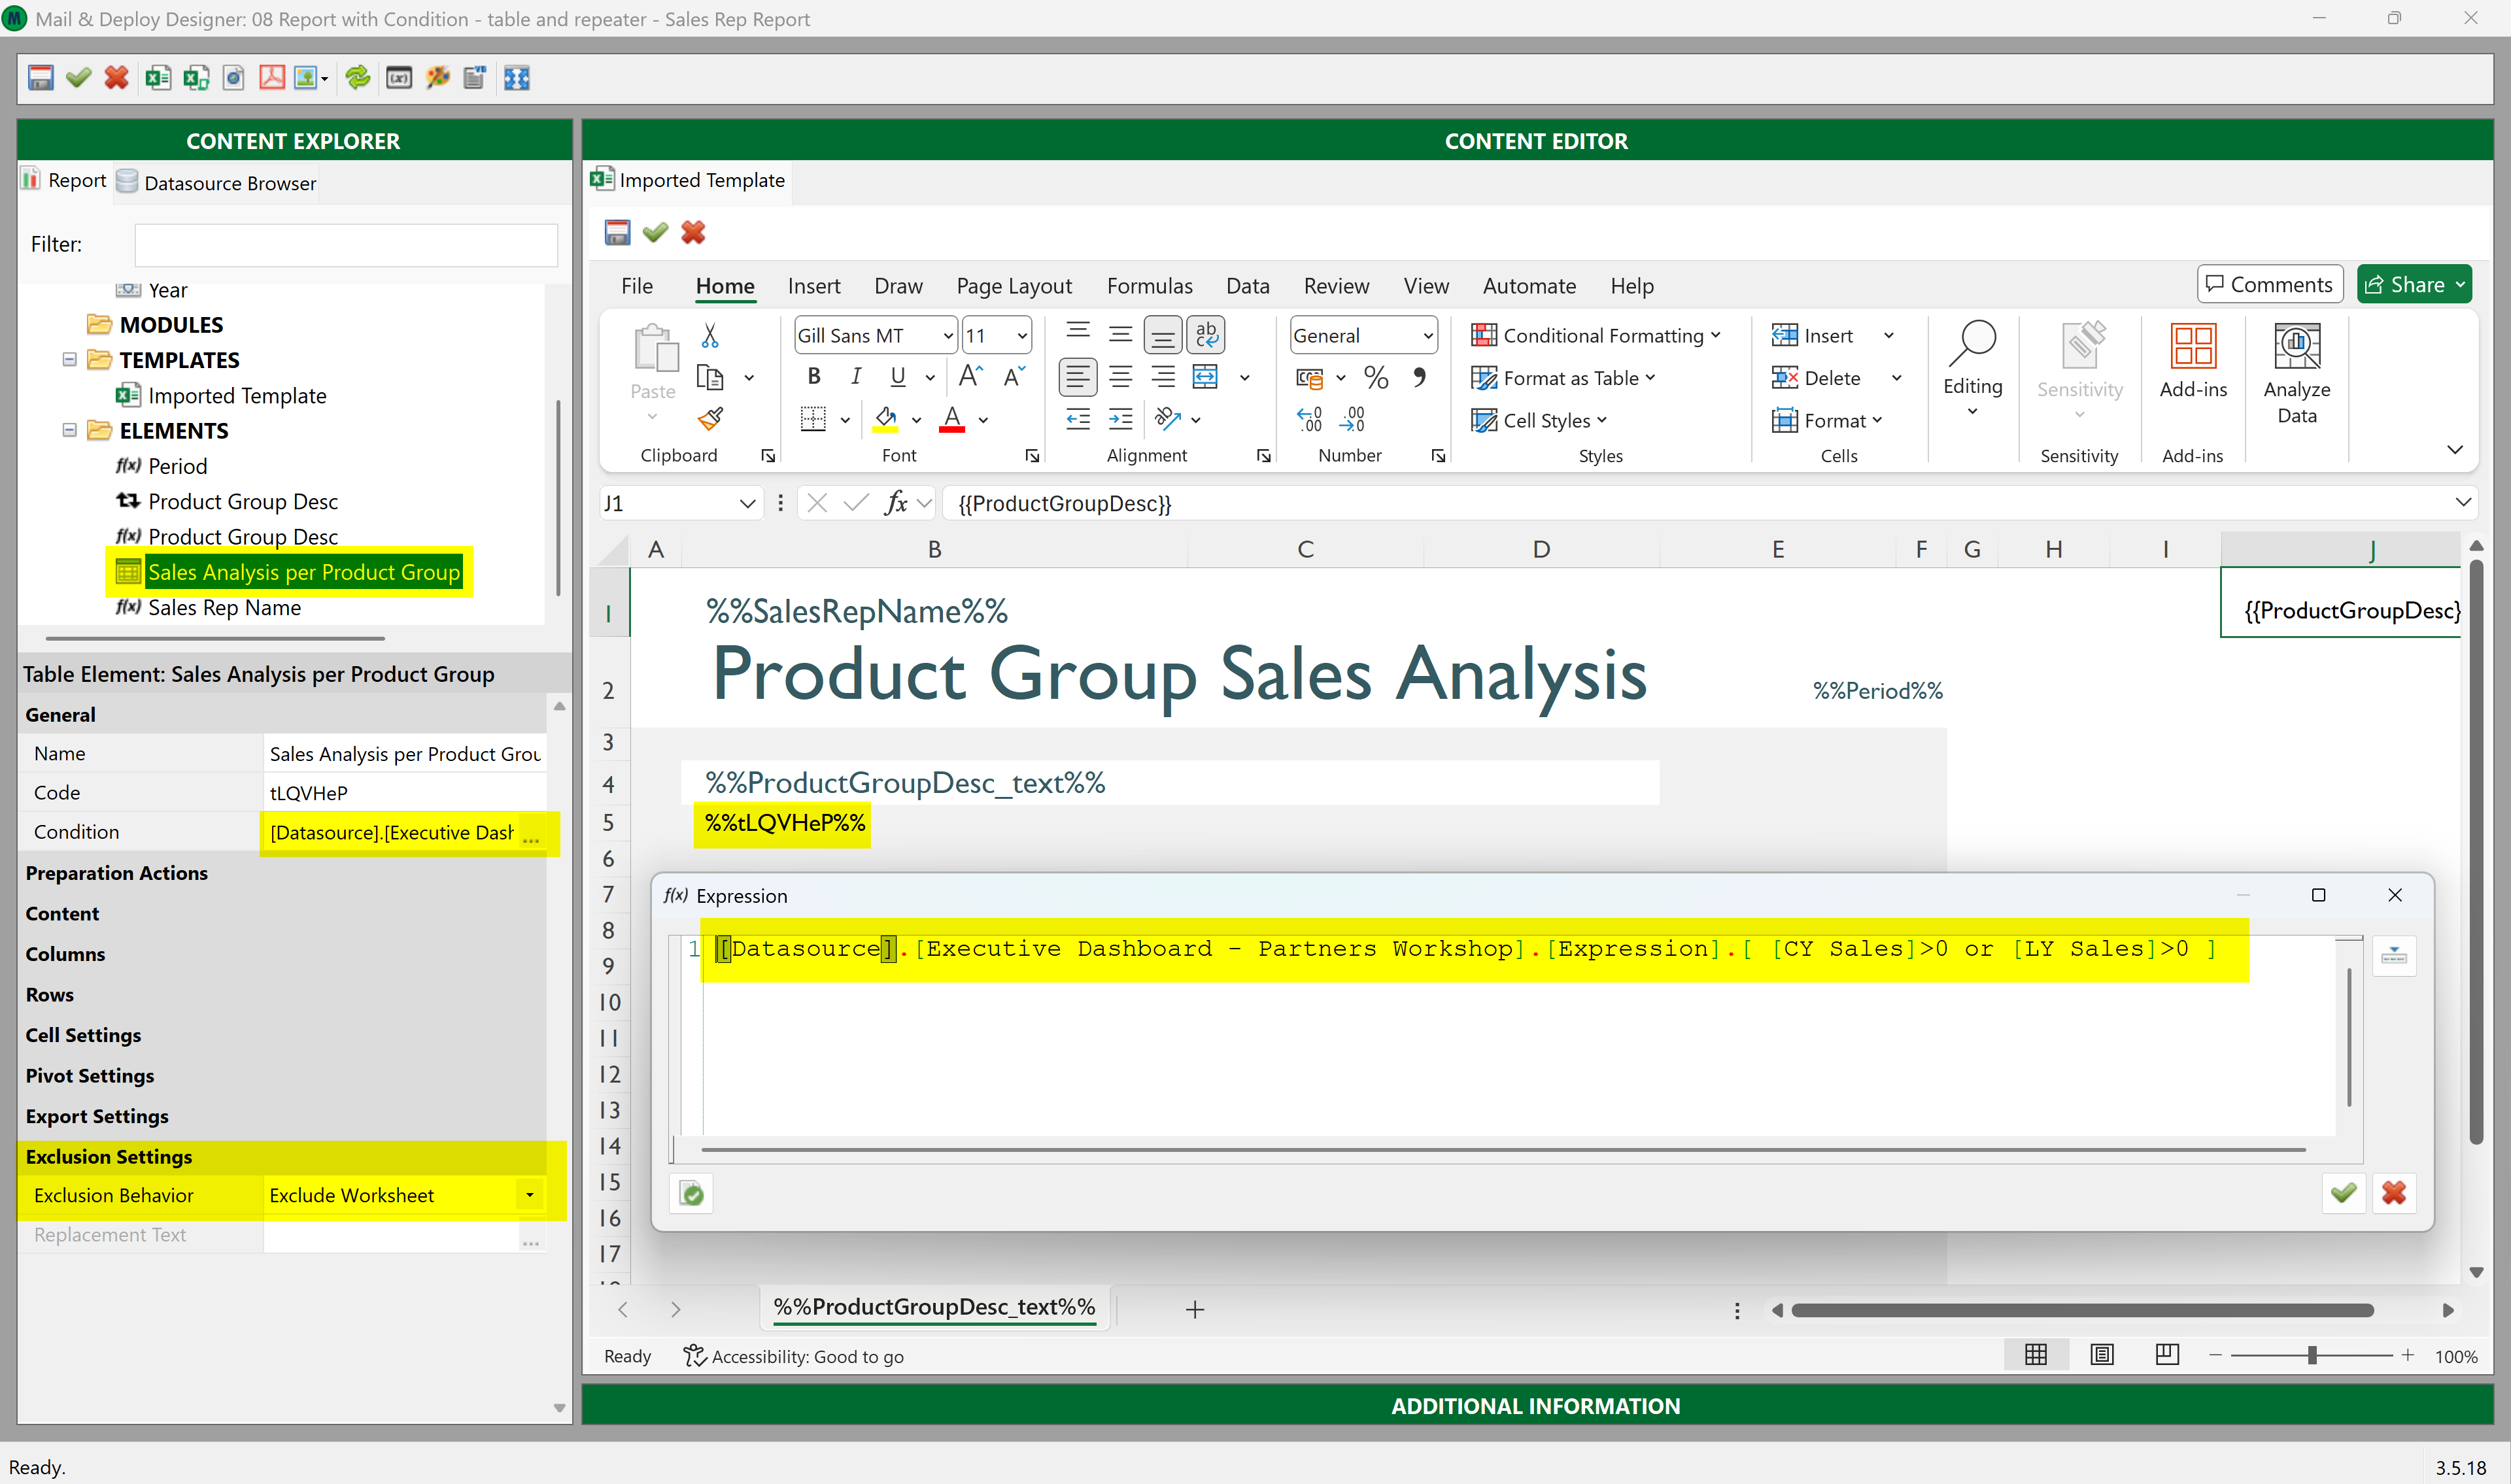The height and width of the screenshot is (1484, 2511).
Task: Toggle Italic formatting
Action: 856,376
